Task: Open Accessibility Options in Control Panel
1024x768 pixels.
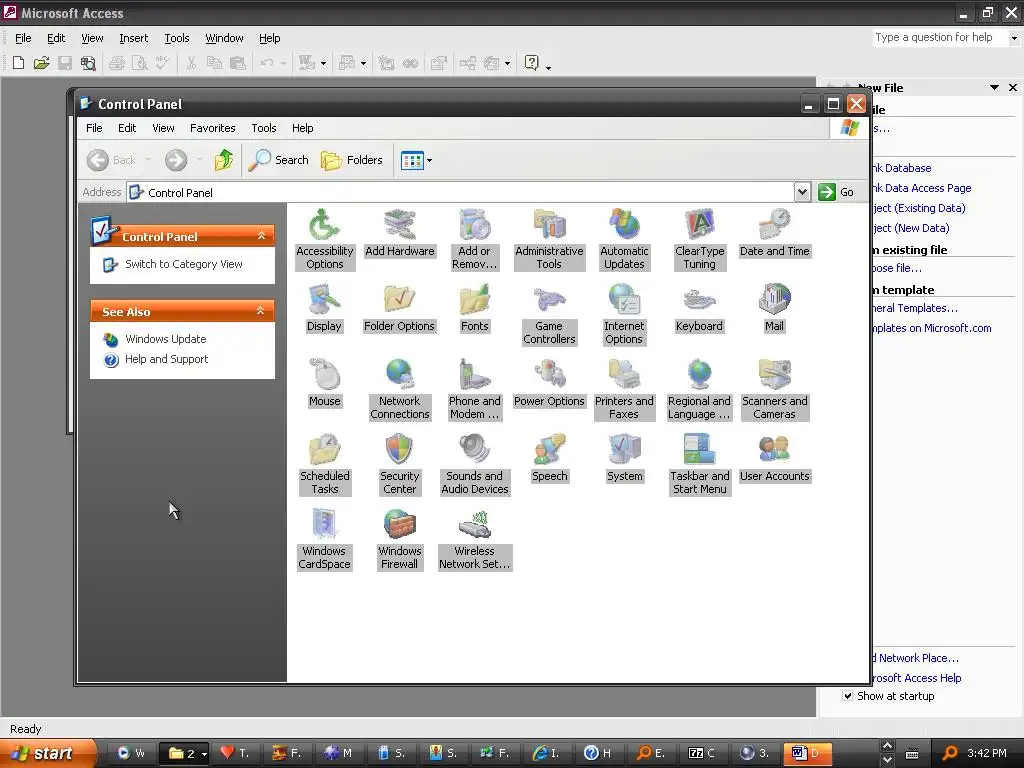Action: [325, 239]
